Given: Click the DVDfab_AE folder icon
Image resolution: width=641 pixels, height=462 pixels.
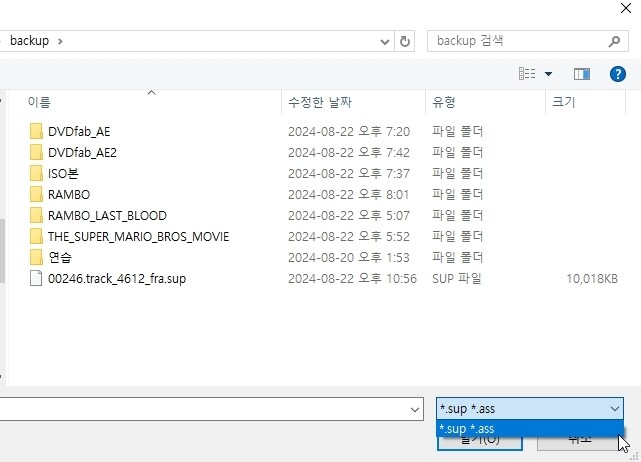Looking at the screenshot, I should (x=36, y=131).
